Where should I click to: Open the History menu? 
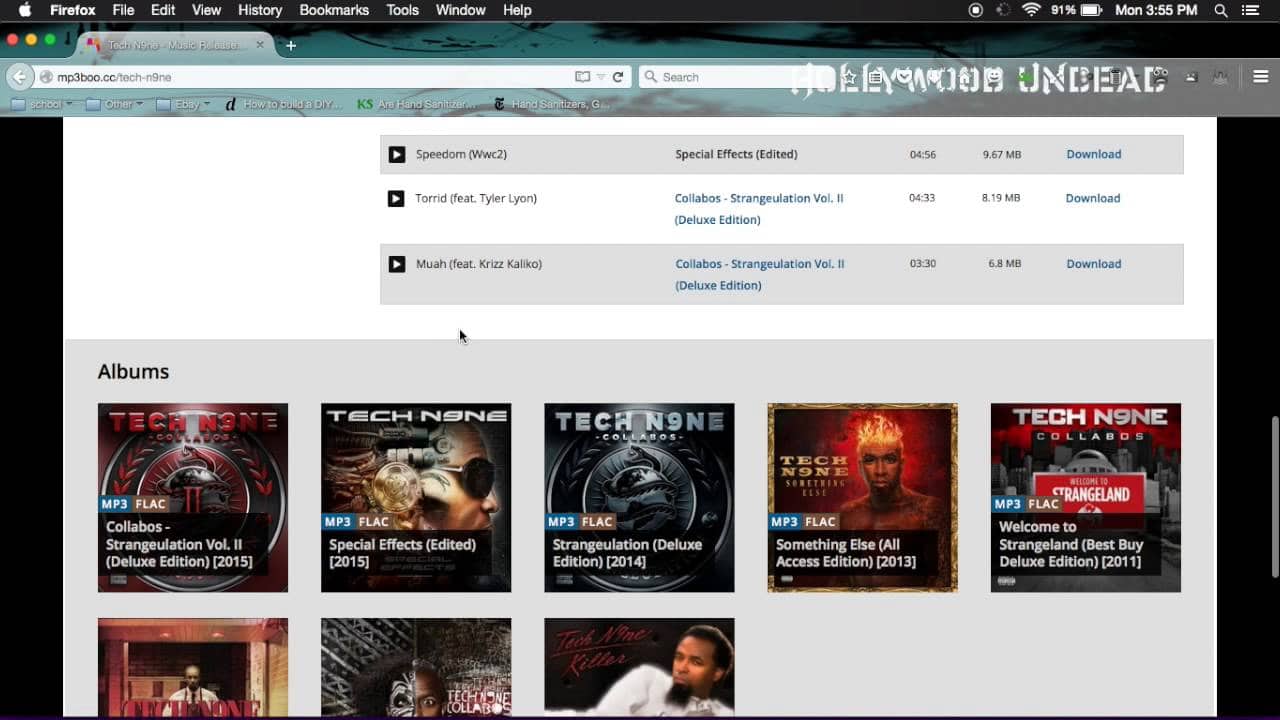[x=260, y=10]
